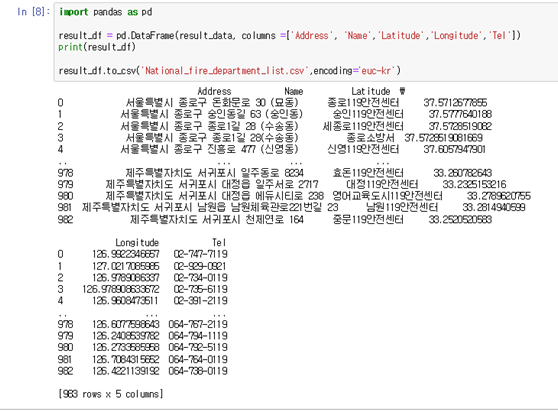Click telephone number 064-792-5119
Viewport: 558px width, 412px height.
pyautogui.click(x=198, y=347)
